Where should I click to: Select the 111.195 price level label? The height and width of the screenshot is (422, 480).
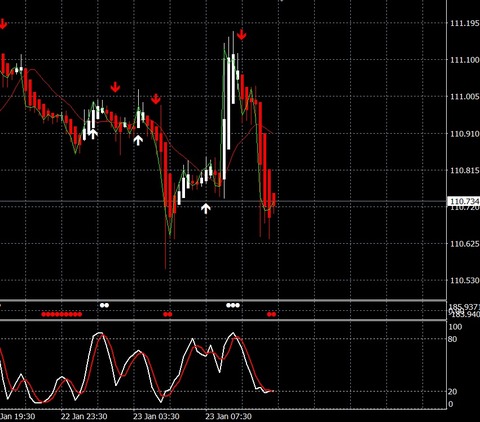465,23
